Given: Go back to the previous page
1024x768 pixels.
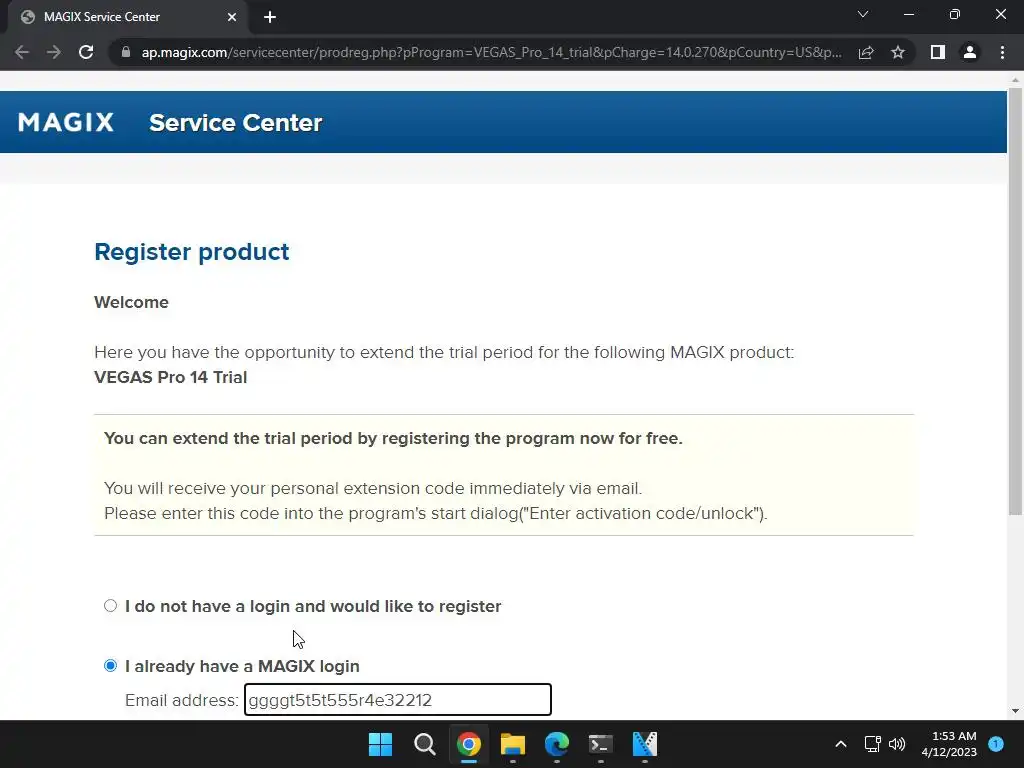Looking at the screenshot, I should (22, 52).
